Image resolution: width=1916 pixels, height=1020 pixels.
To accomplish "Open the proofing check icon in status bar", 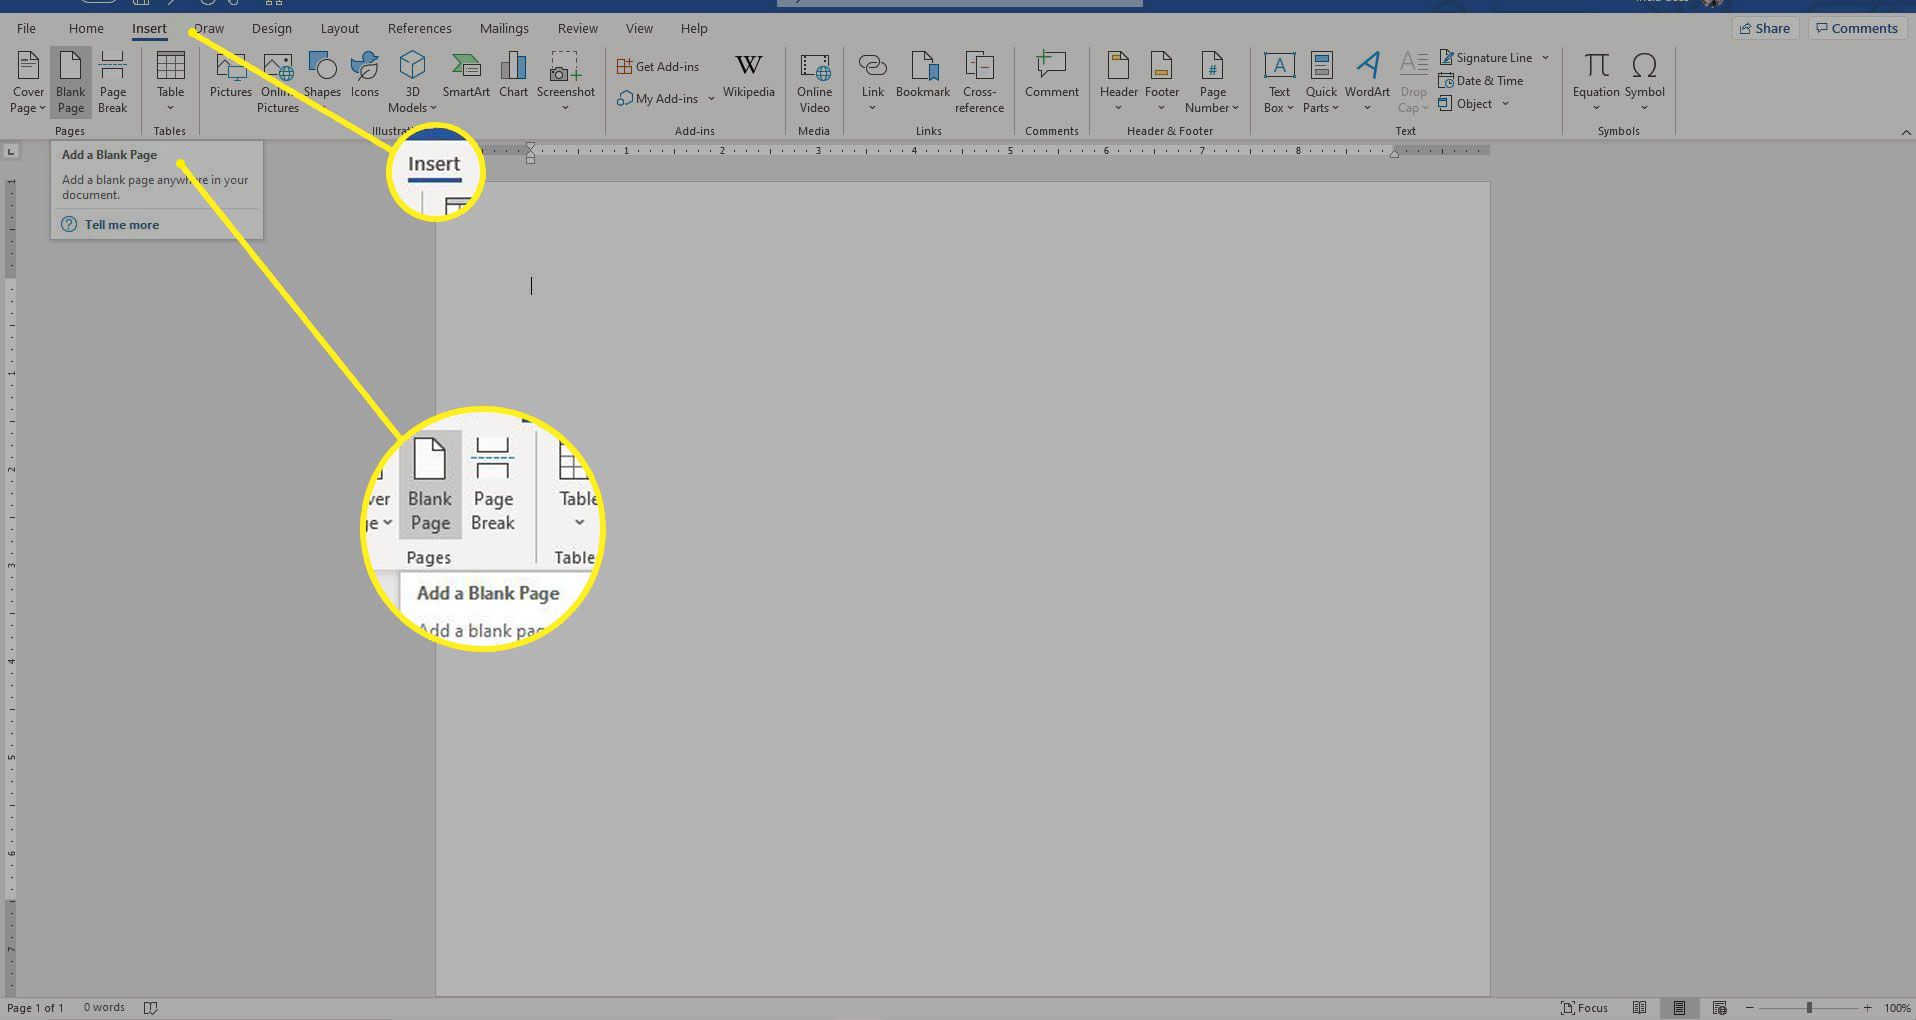I will tap(150, 1007).
